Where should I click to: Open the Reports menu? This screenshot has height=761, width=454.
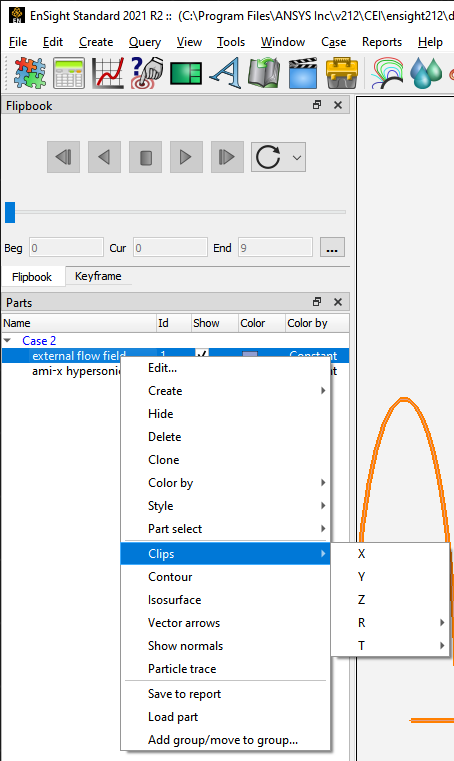[382, 42]
